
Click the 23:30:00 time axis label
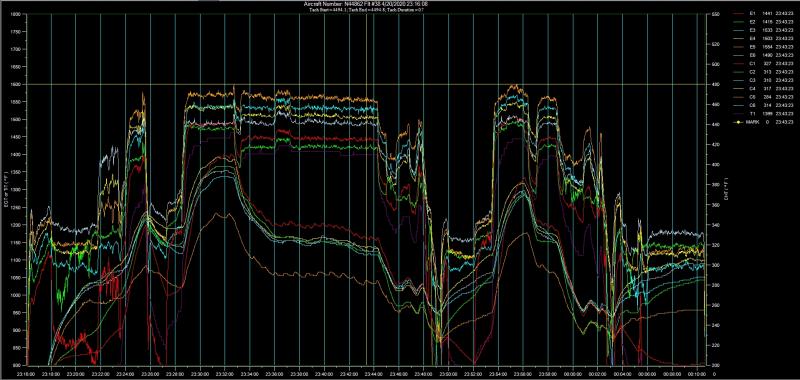tap(200, 374)
